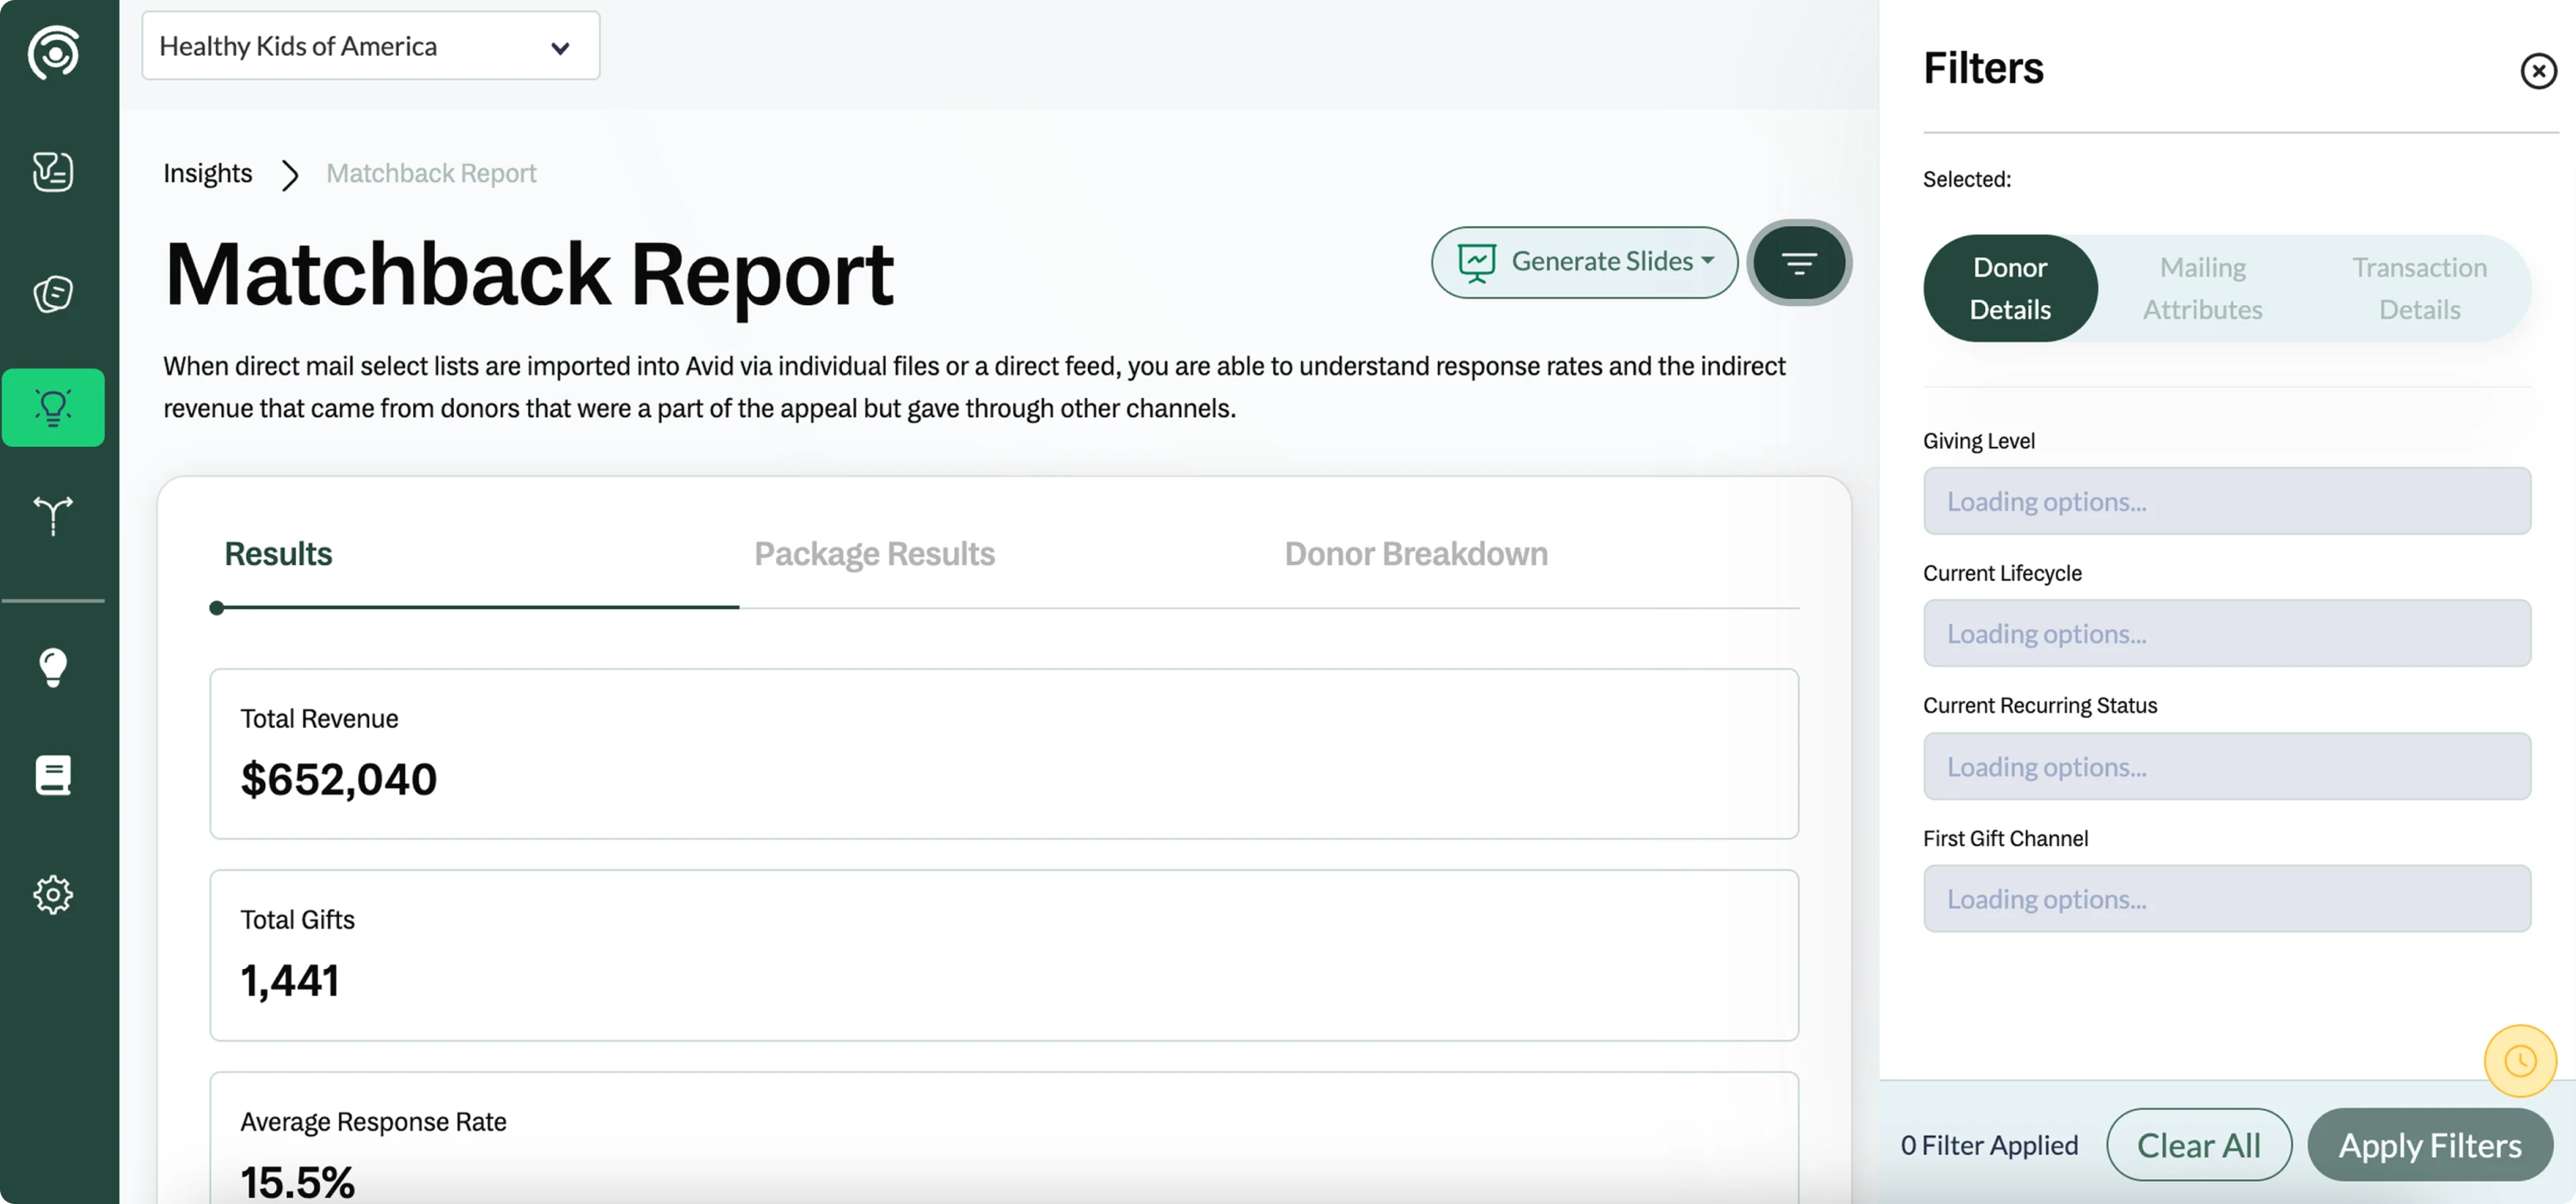Click the round filter lines button

tap(1798, 263)
